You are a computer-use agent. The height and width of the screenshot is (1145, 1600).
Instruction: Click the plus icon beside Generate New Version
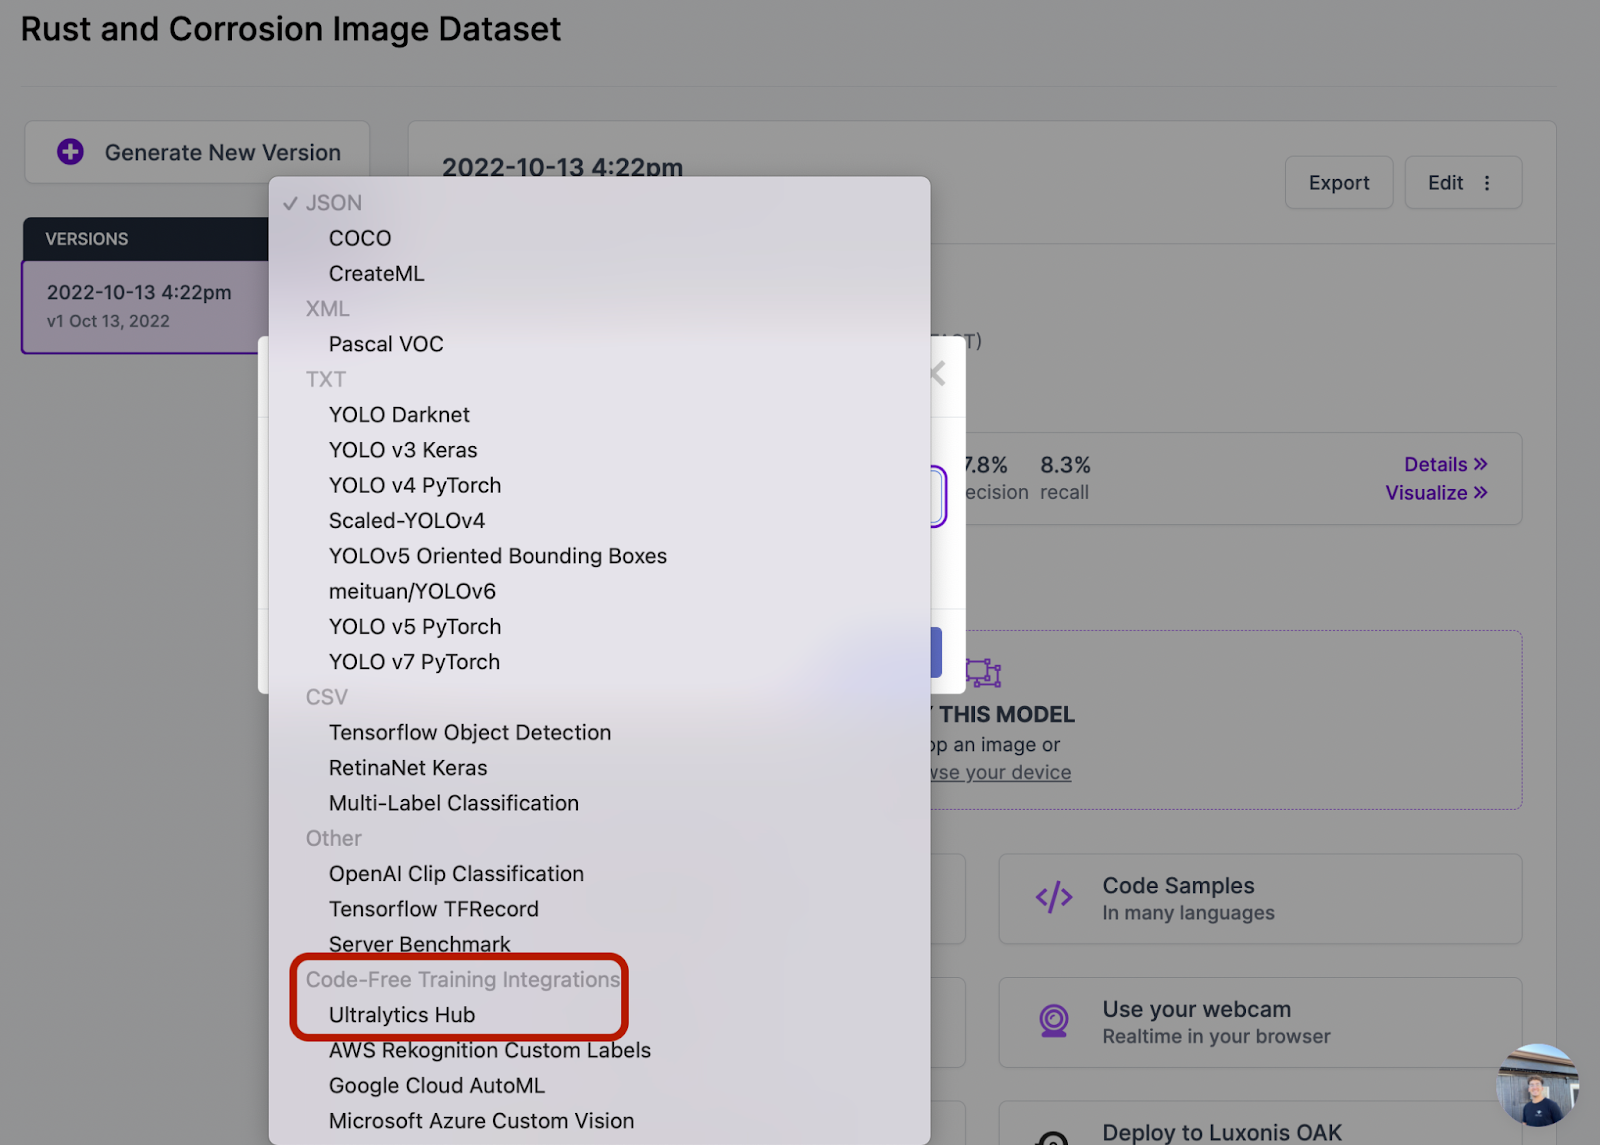tap(70, 152)
